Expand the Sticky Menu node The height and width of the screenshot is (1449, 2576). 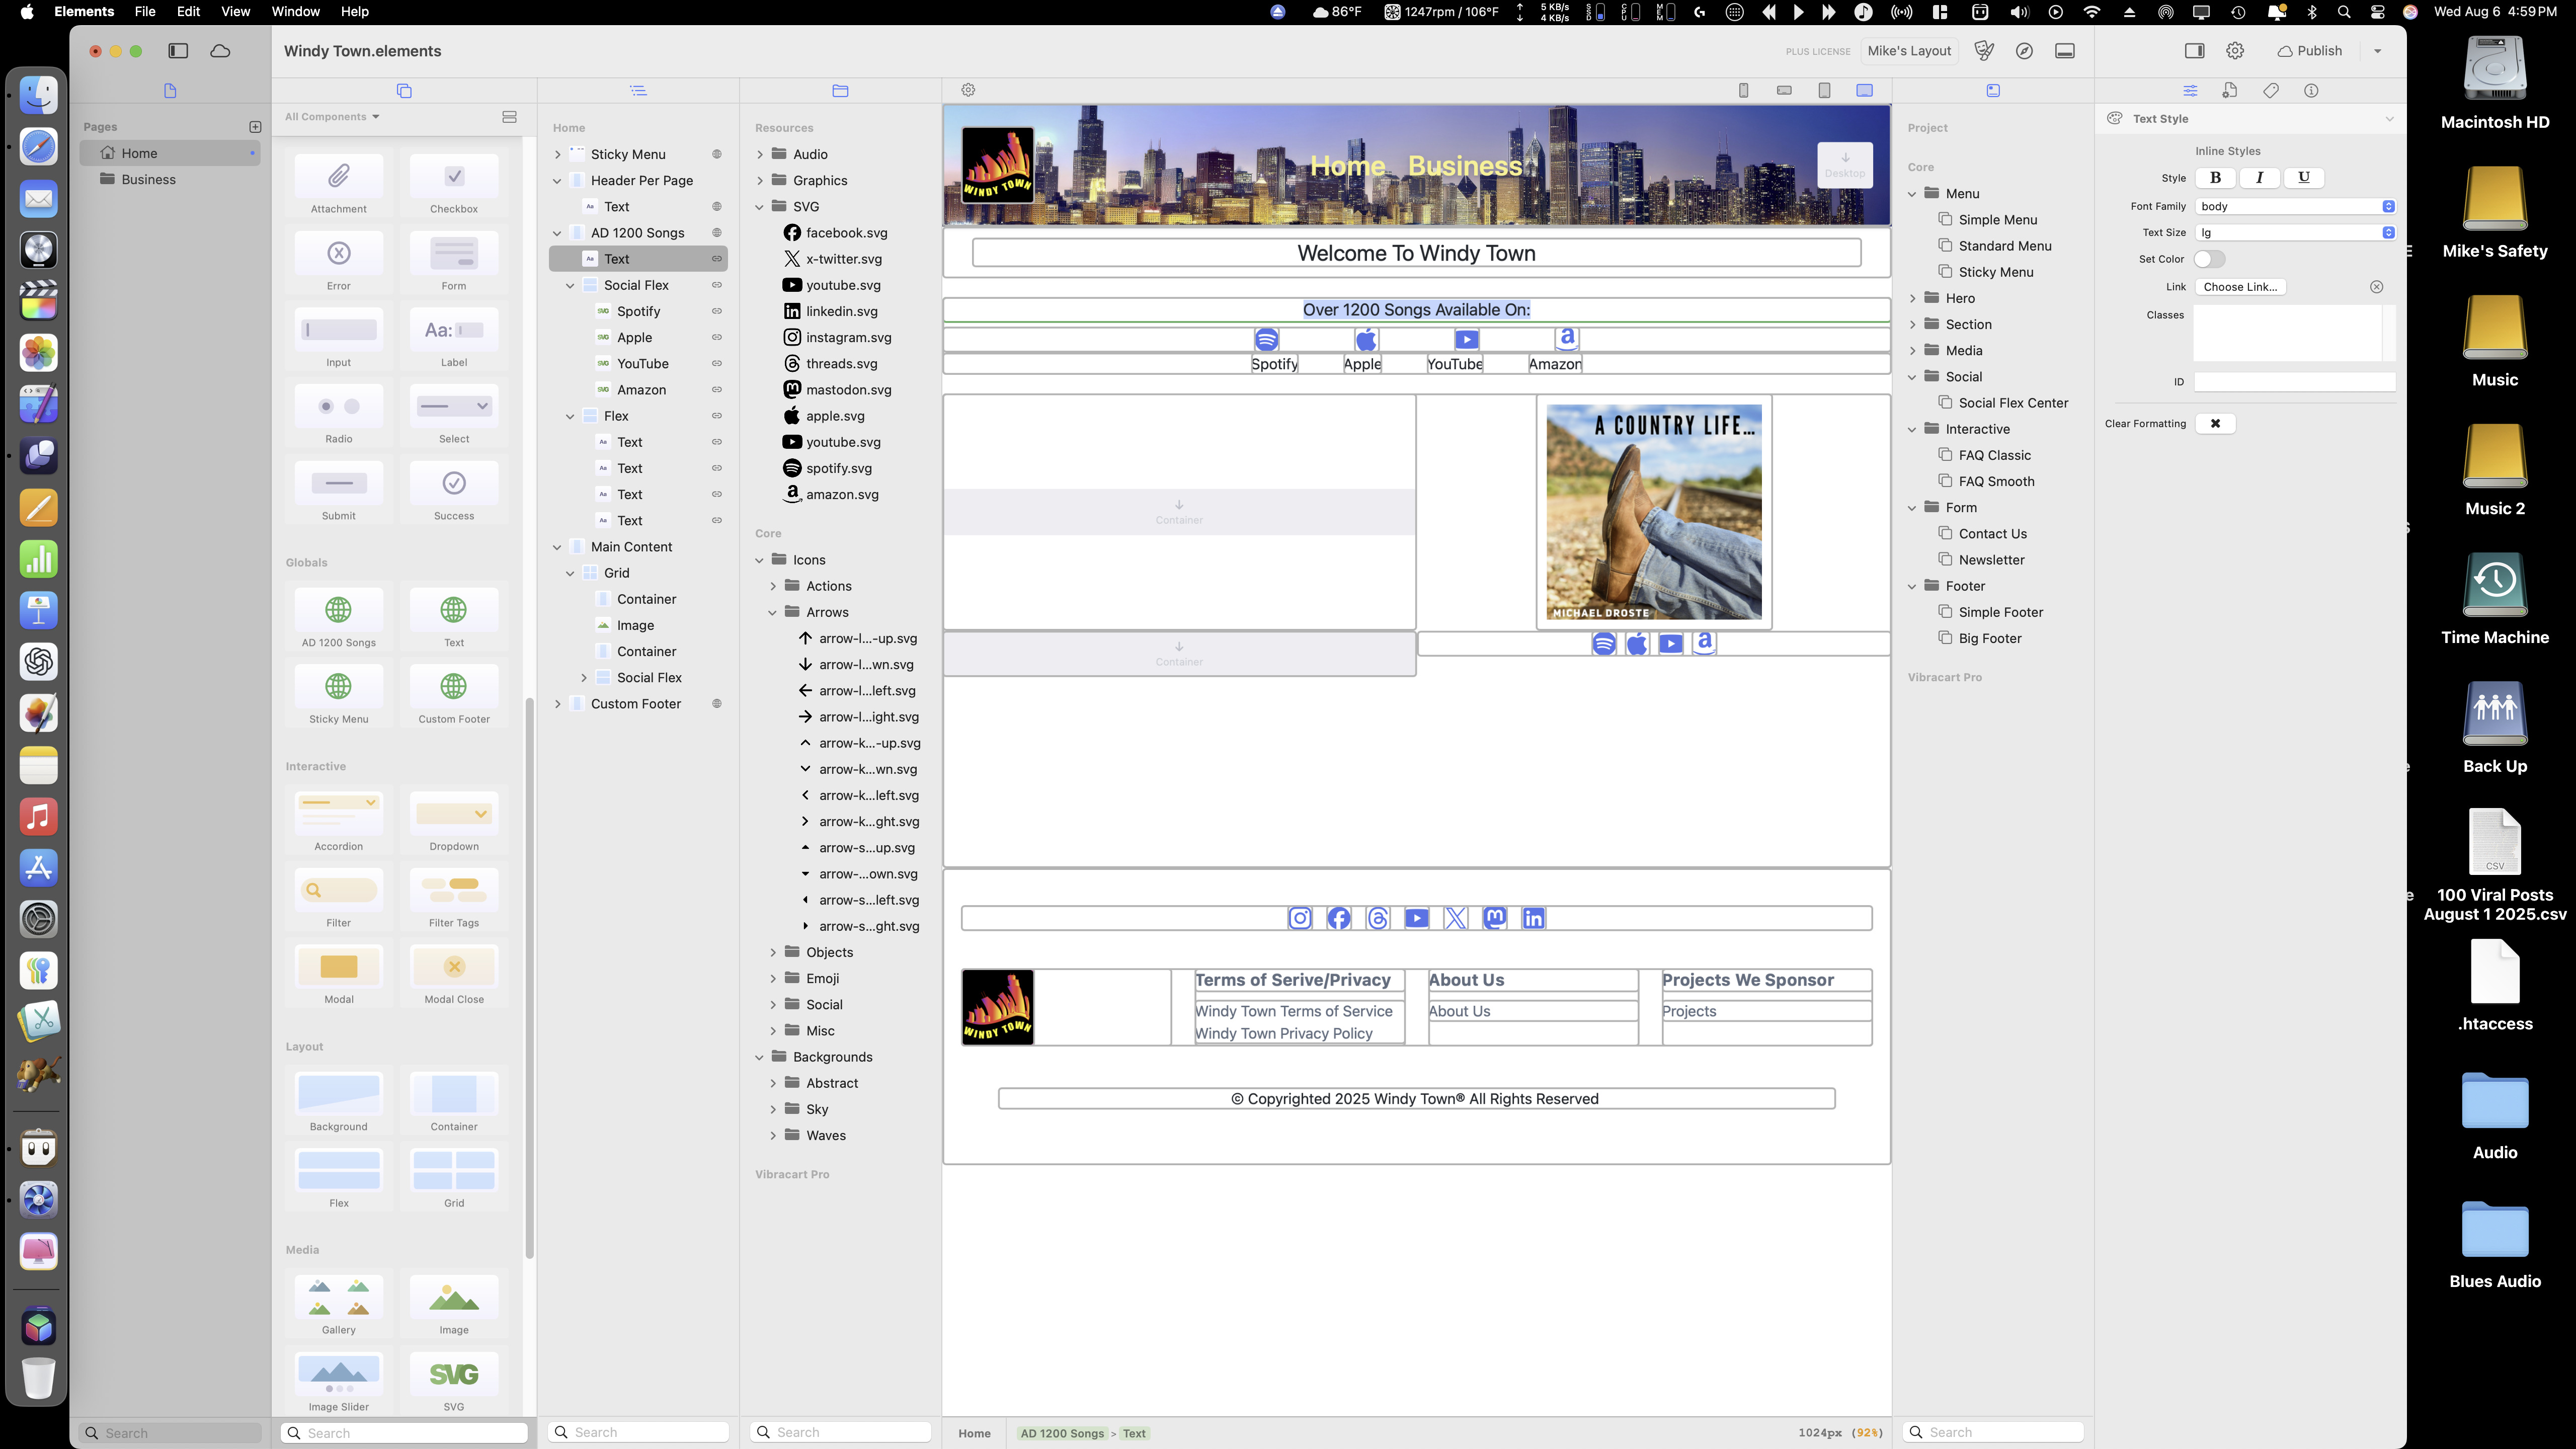point(558,154)
